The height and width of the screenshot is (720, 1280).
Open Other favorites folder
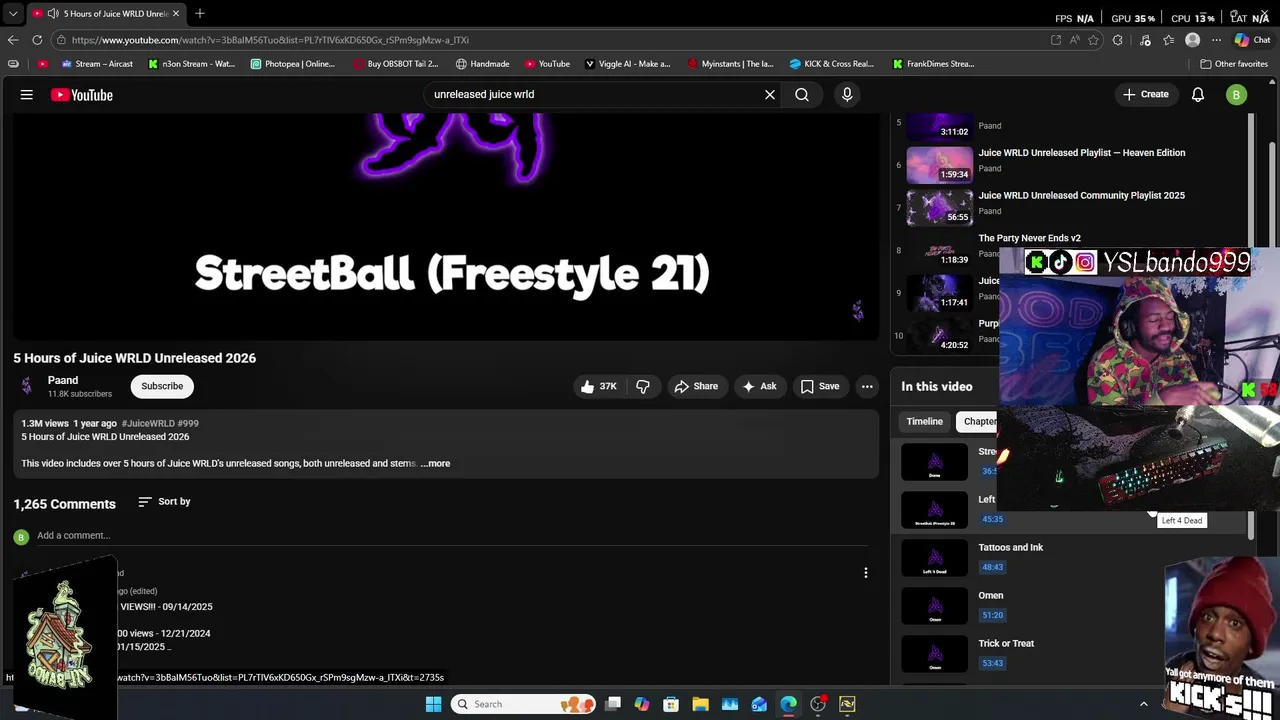(1234, 64)
